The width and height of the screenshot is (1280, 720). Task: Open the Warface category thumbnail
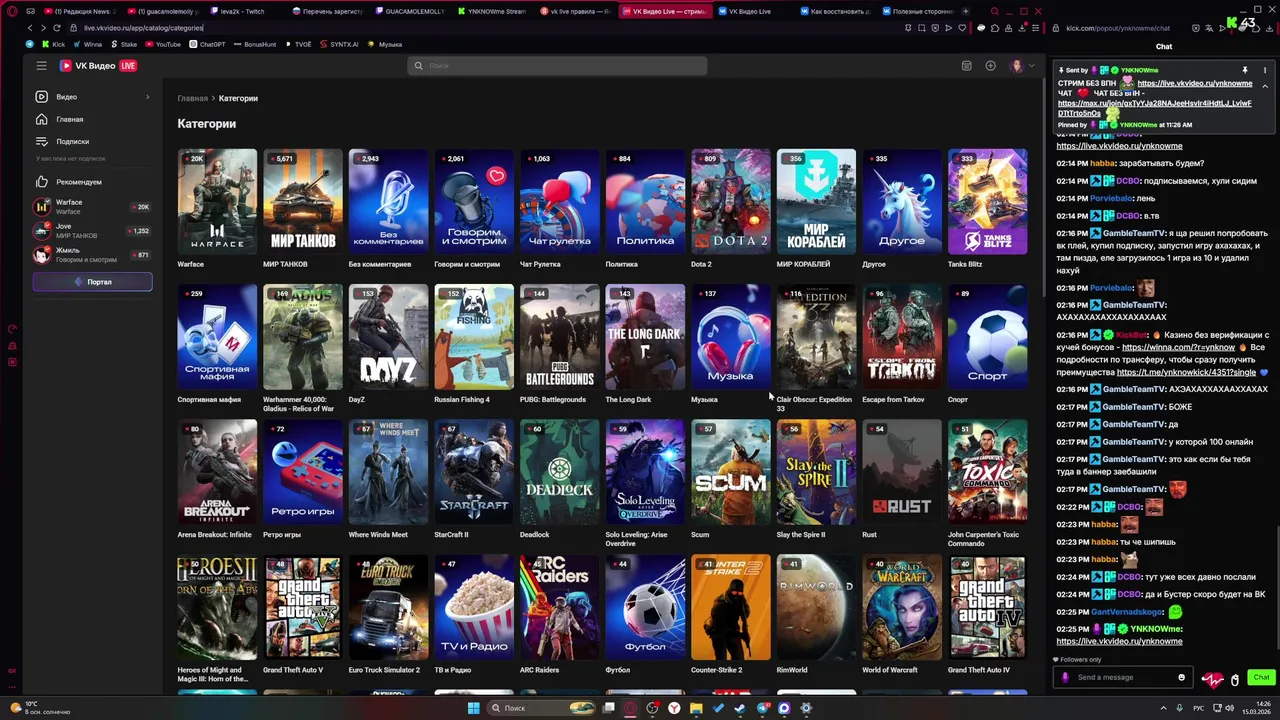(217, 201)
